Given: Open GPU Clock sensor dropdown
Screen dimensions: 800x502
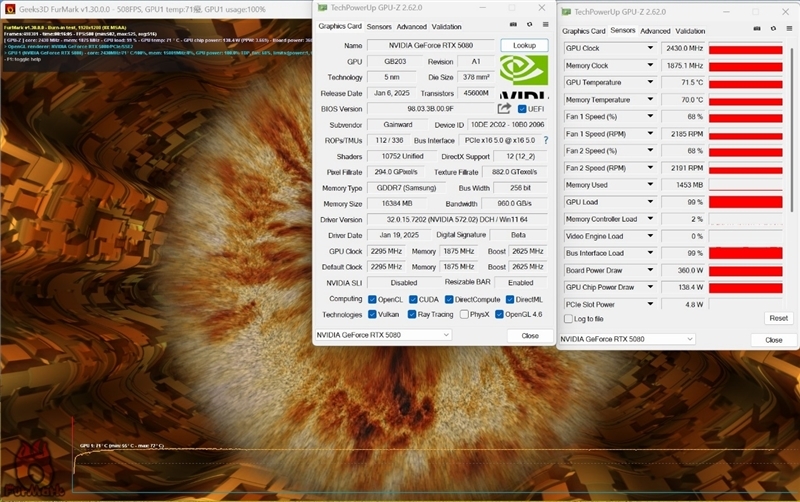Looking at the screenshot, I should [x=650, y=48].
